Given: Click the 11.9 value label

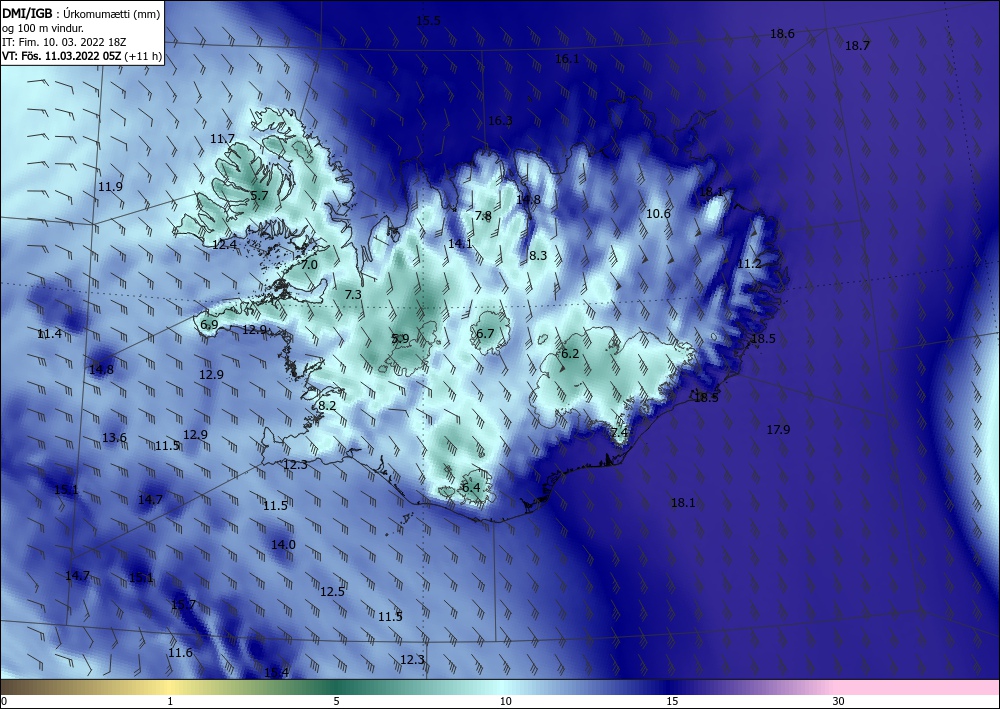Looking at the screenshot, I should (x=110, y=187).
